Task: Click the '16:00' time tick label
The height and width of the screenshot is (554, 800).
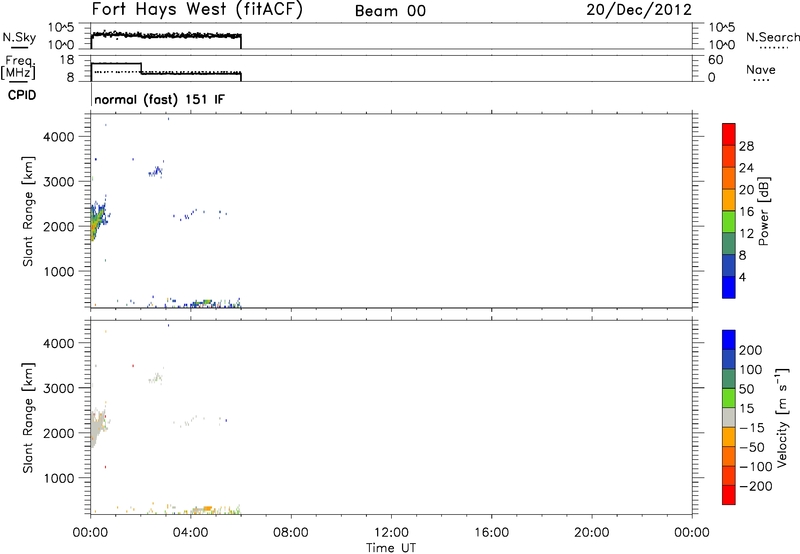Action: point(491,533)
